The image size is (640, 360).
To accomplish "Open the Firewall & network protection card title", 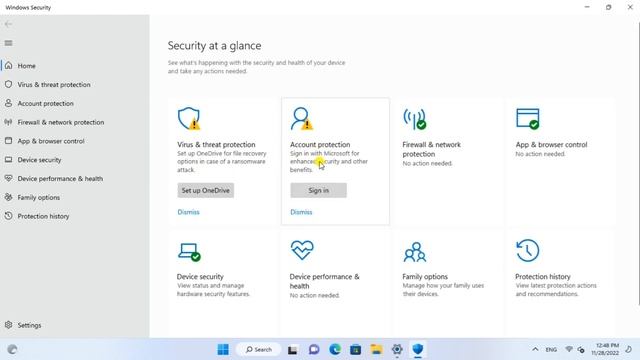I will pos(431,149).
